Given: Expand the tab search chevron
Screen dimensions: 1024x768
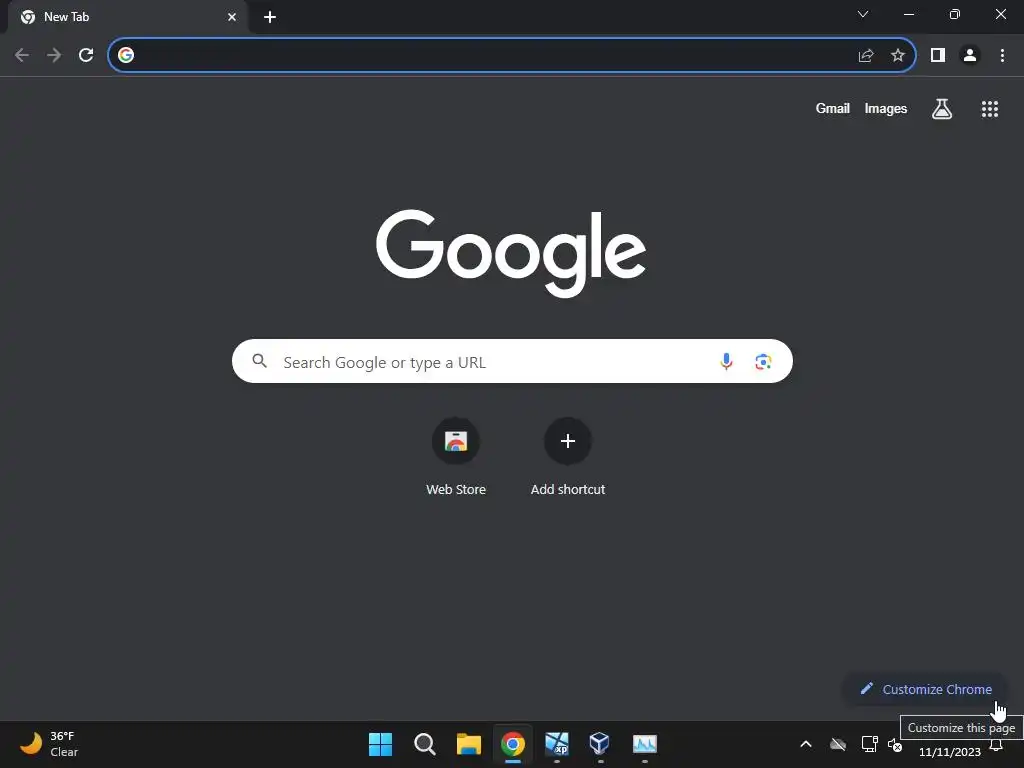Looking at the screenshot, I should click(863, 14).
